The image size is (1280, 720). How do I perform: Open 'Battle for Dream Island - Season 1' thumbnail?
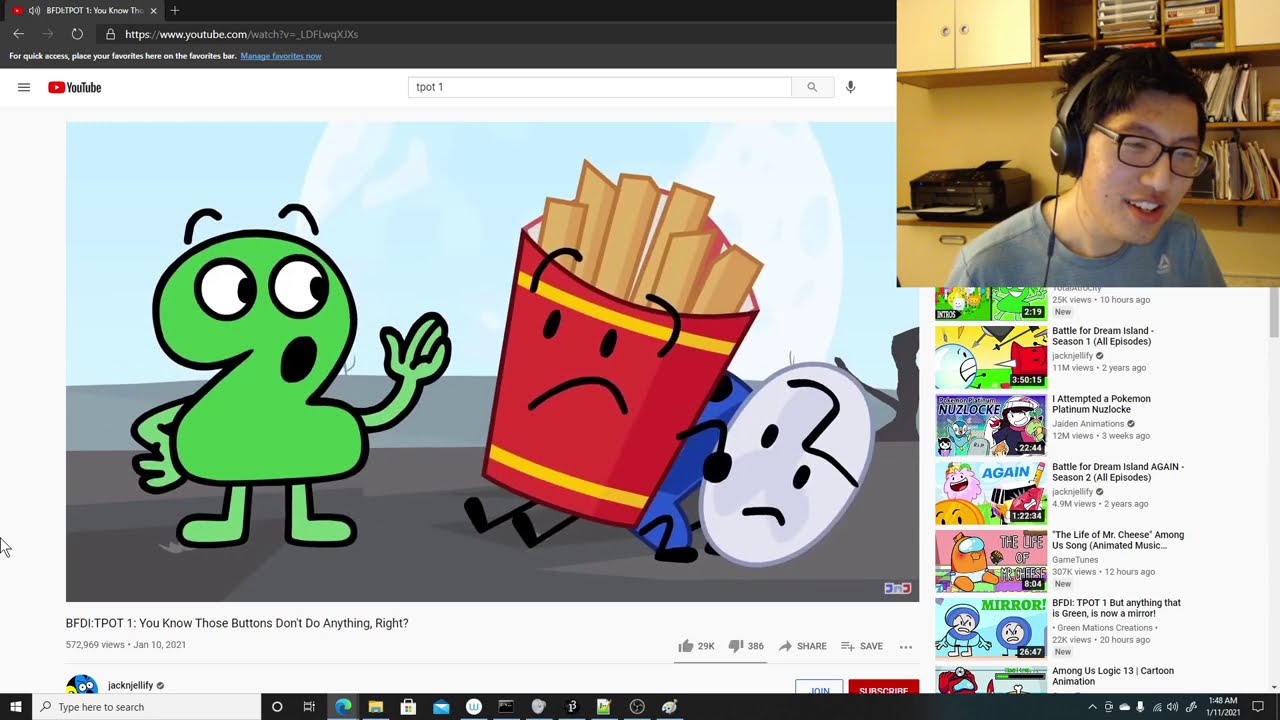[991, 356]
